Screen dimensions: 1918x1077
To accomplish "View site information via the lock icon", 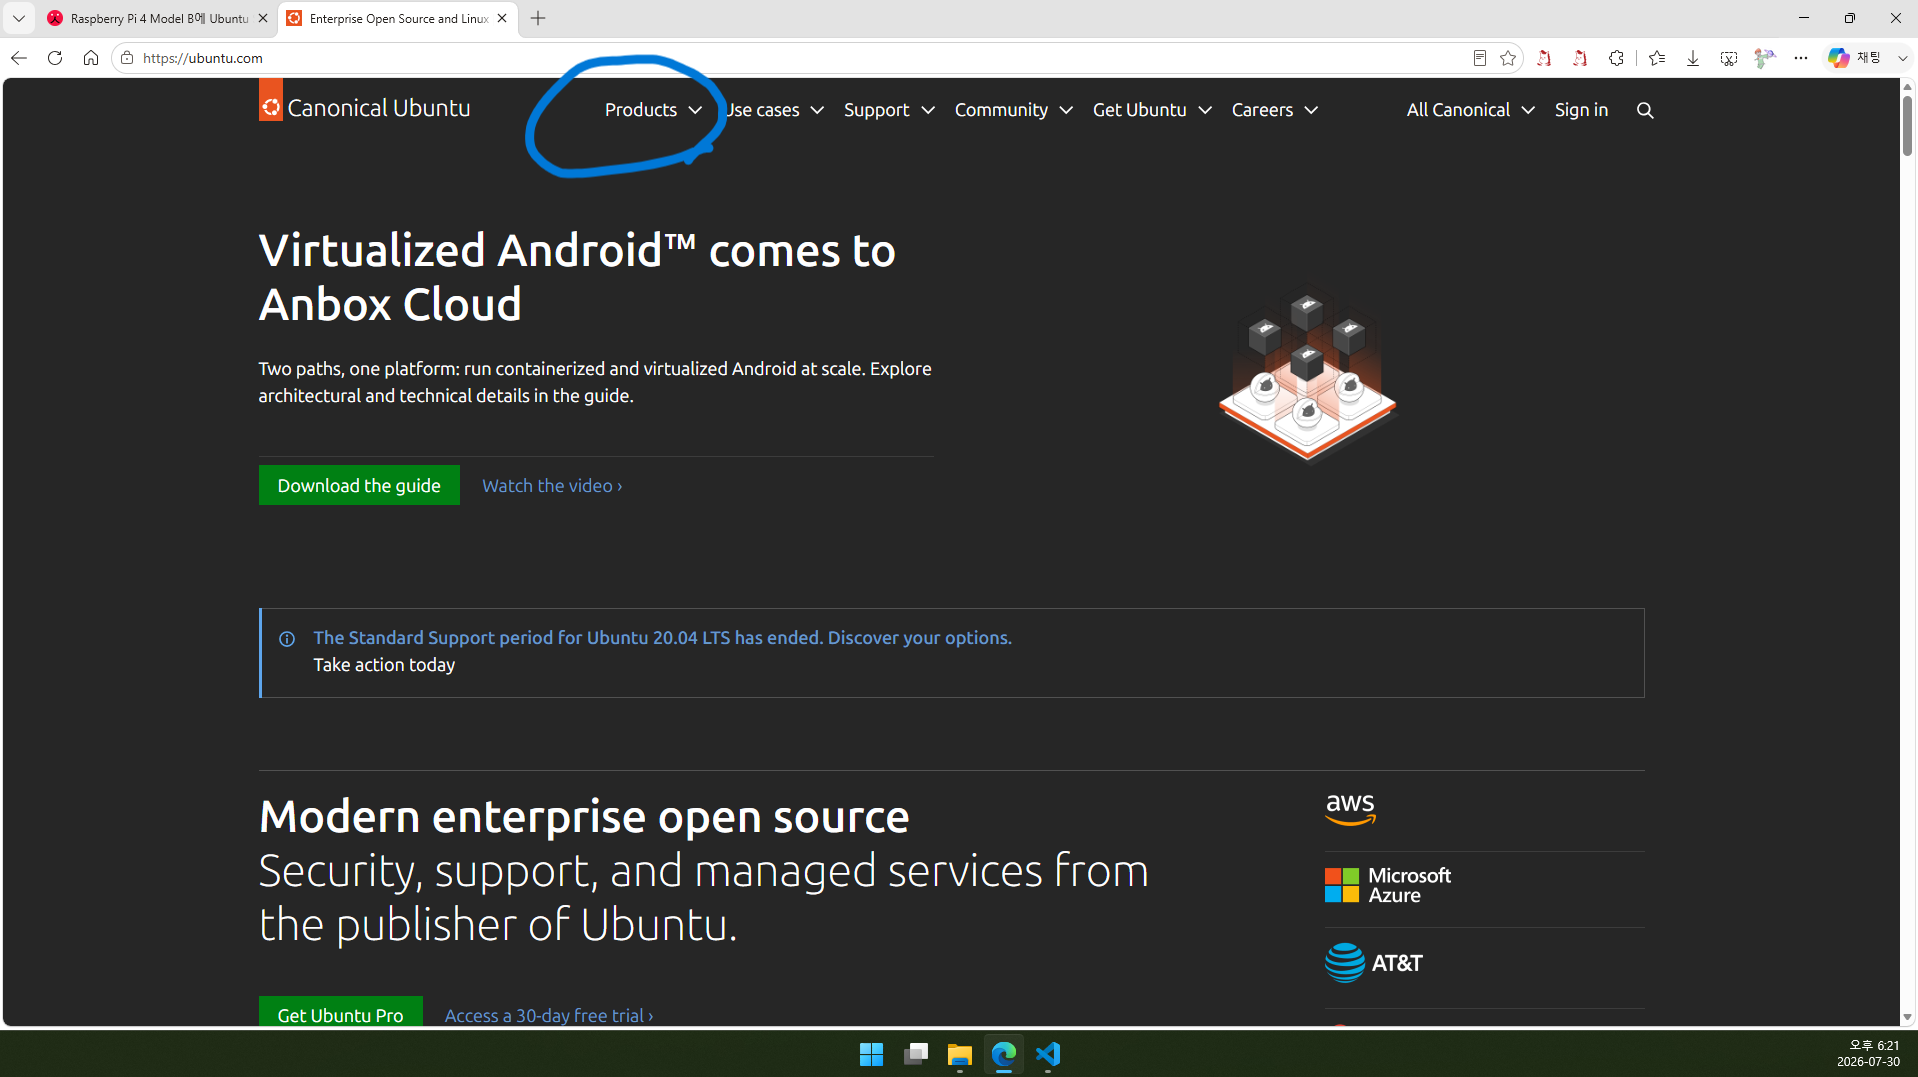I will (x=127, y=58).
